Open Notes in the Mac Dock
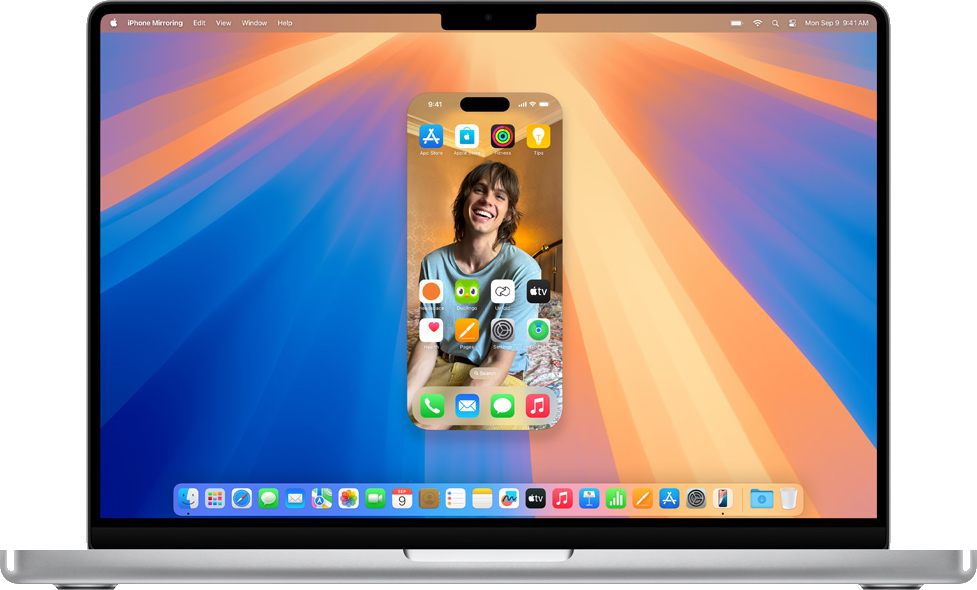Screen dimensions: 977x590 click(x=482, y=498)
